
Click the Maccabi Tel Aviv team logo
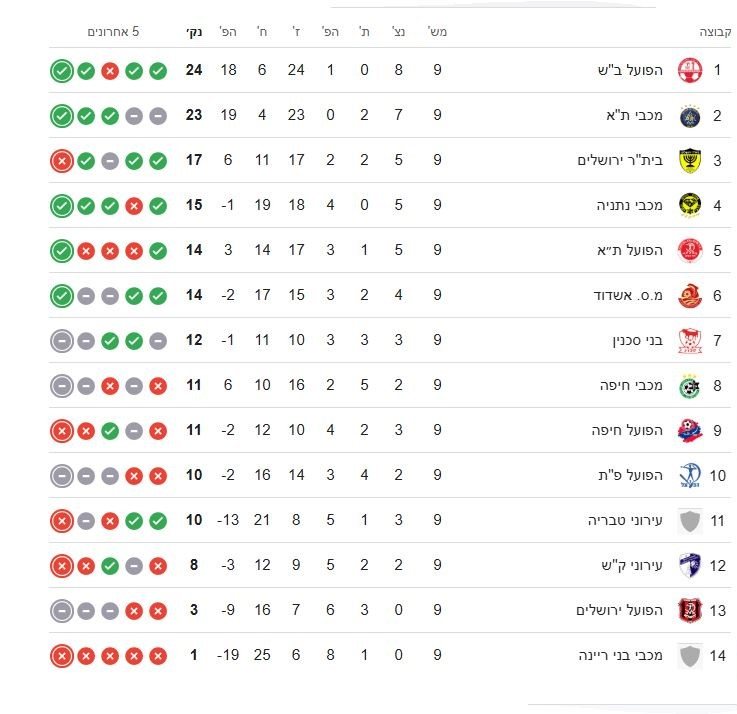click(x=689, y=116)
